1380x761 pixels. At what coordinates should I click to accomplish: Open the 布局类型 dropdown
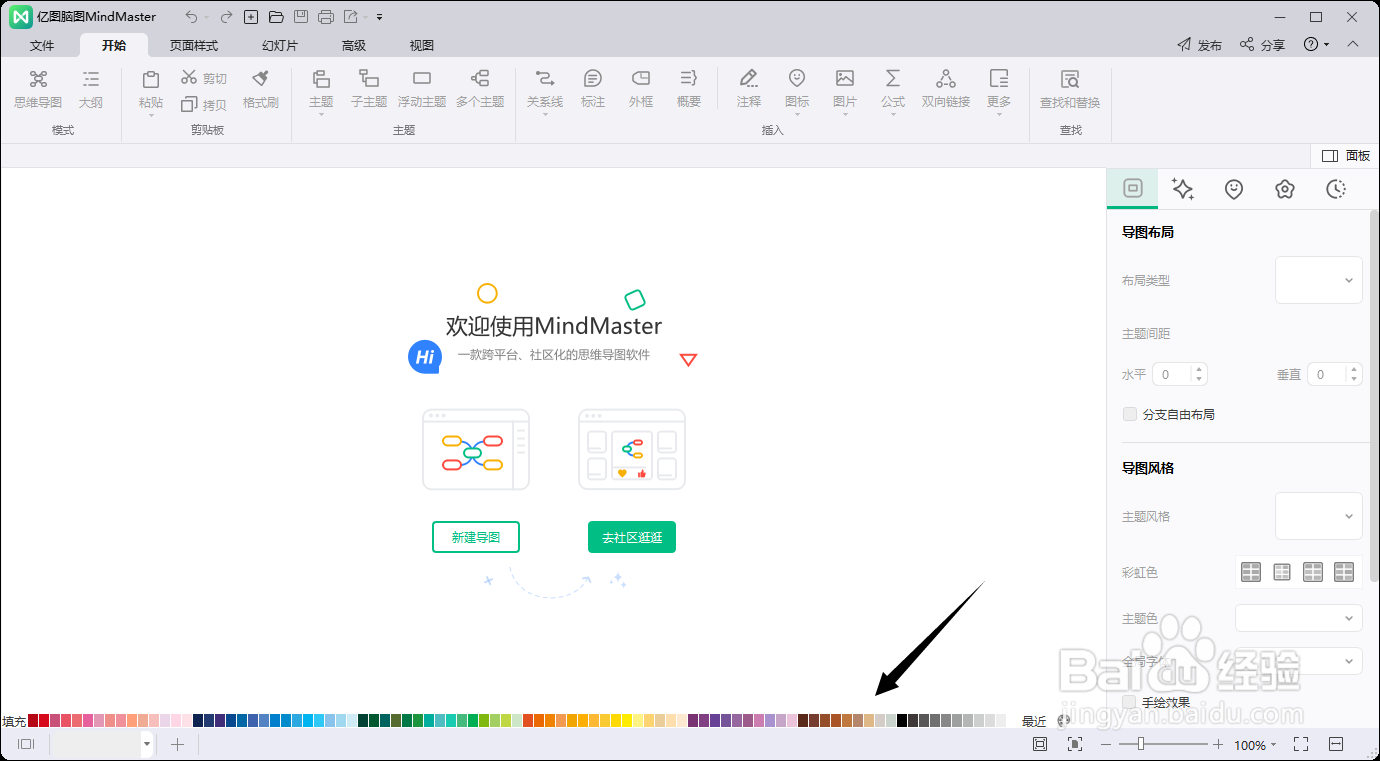[1319, 280]
